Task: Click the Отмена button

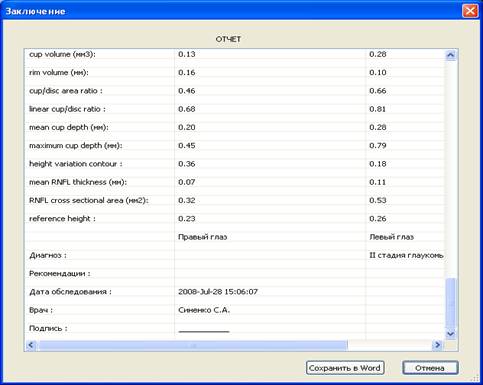Action: (430, 368)
